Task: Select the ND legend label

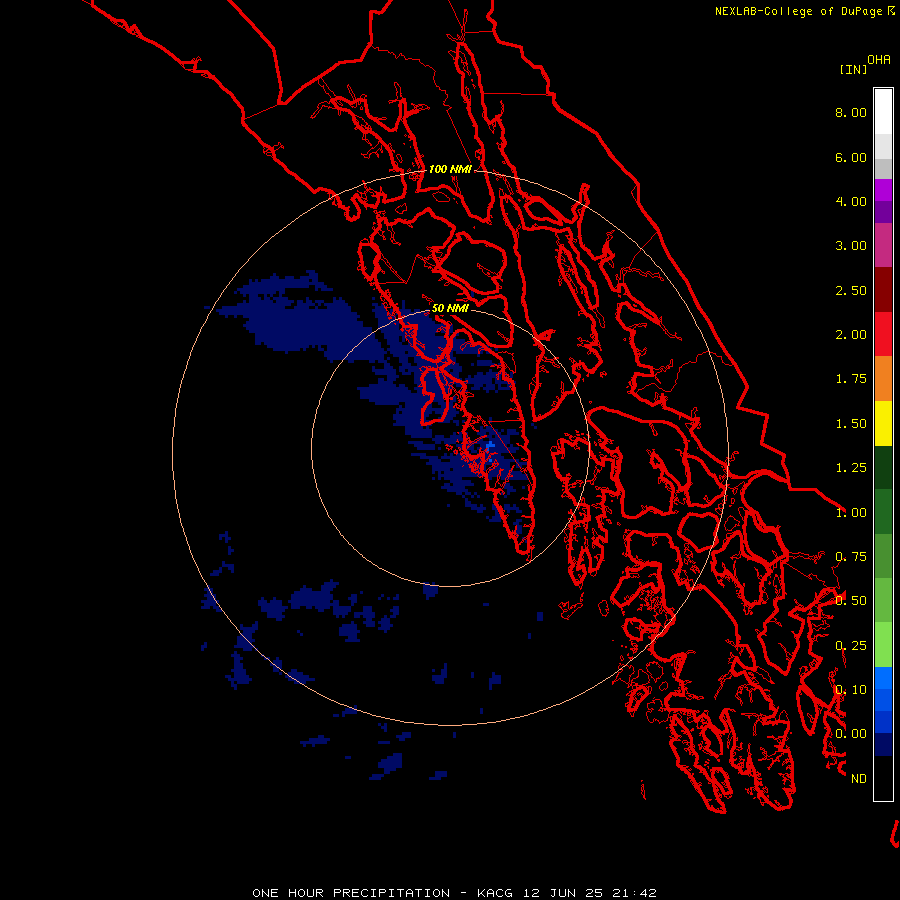Action: [859, 779]
